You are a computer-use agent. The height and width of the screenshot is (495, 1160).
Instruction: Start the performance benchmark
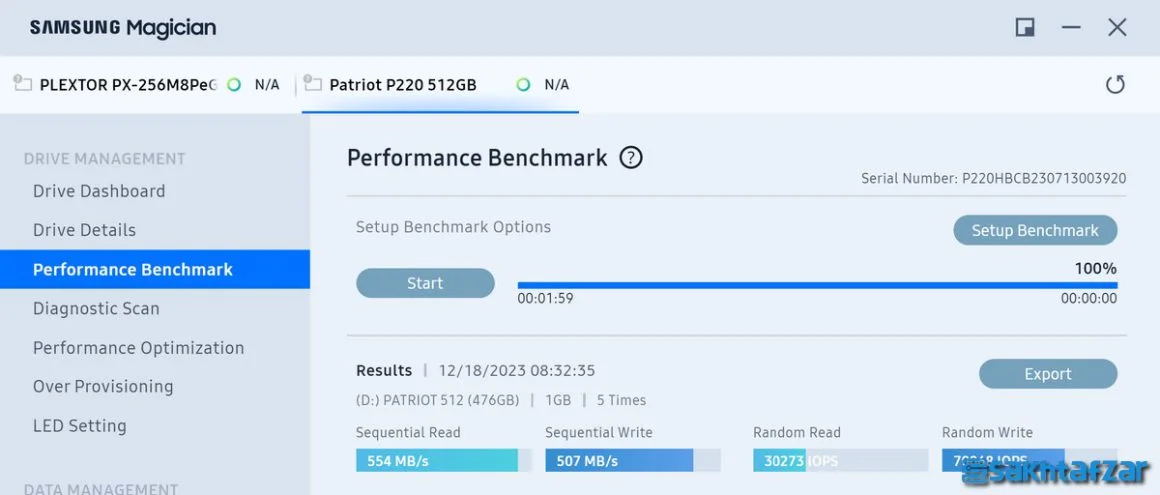coord(425,283)
